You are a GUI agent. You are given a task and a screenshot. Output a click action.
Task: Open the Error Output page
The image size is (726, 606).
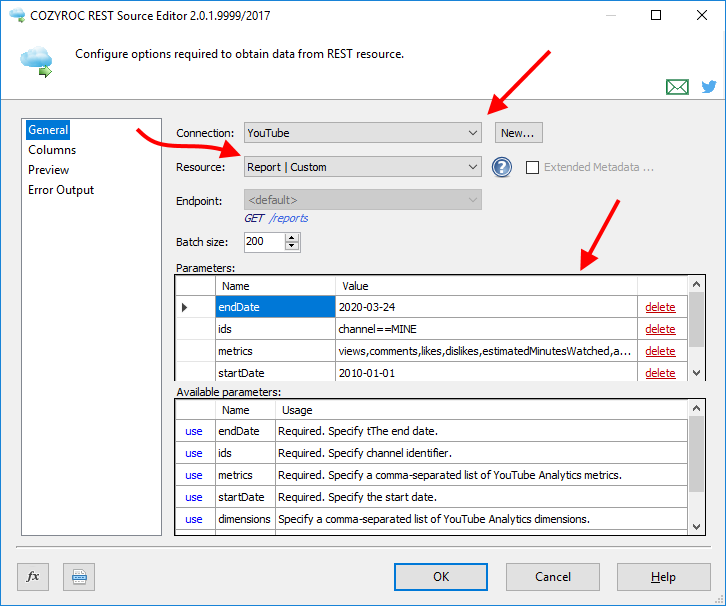pyautogui.click(x=61, y=190)
